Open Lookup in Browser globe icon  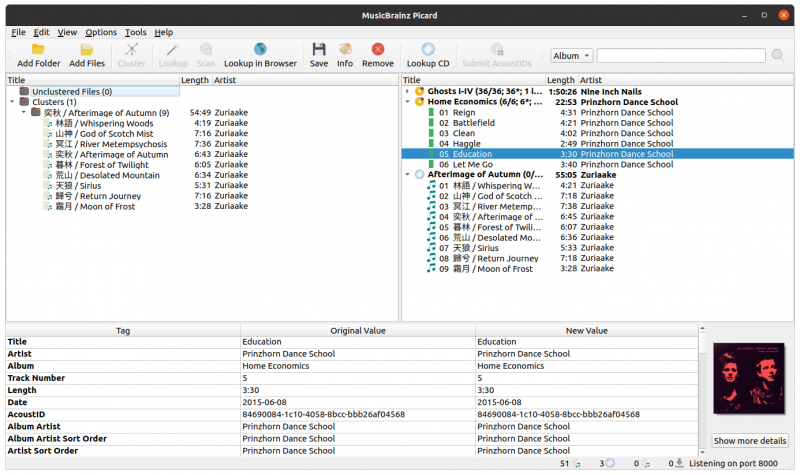260,49
